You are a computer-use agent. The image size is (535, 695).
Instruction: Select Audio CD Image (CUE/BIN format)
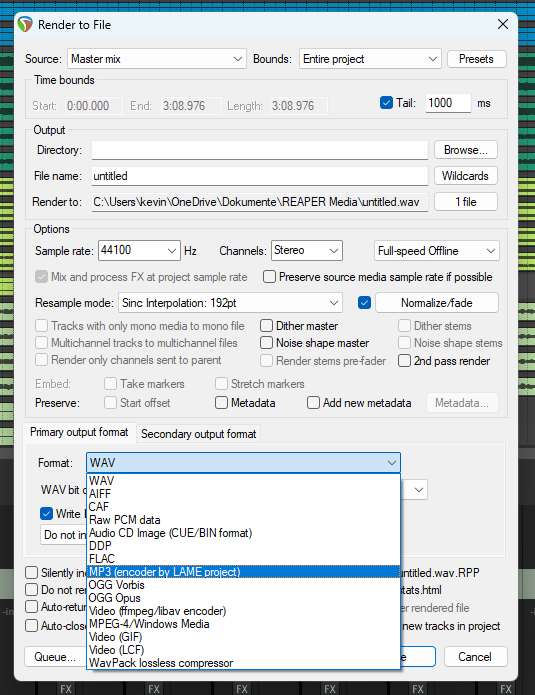pos(243,533)
